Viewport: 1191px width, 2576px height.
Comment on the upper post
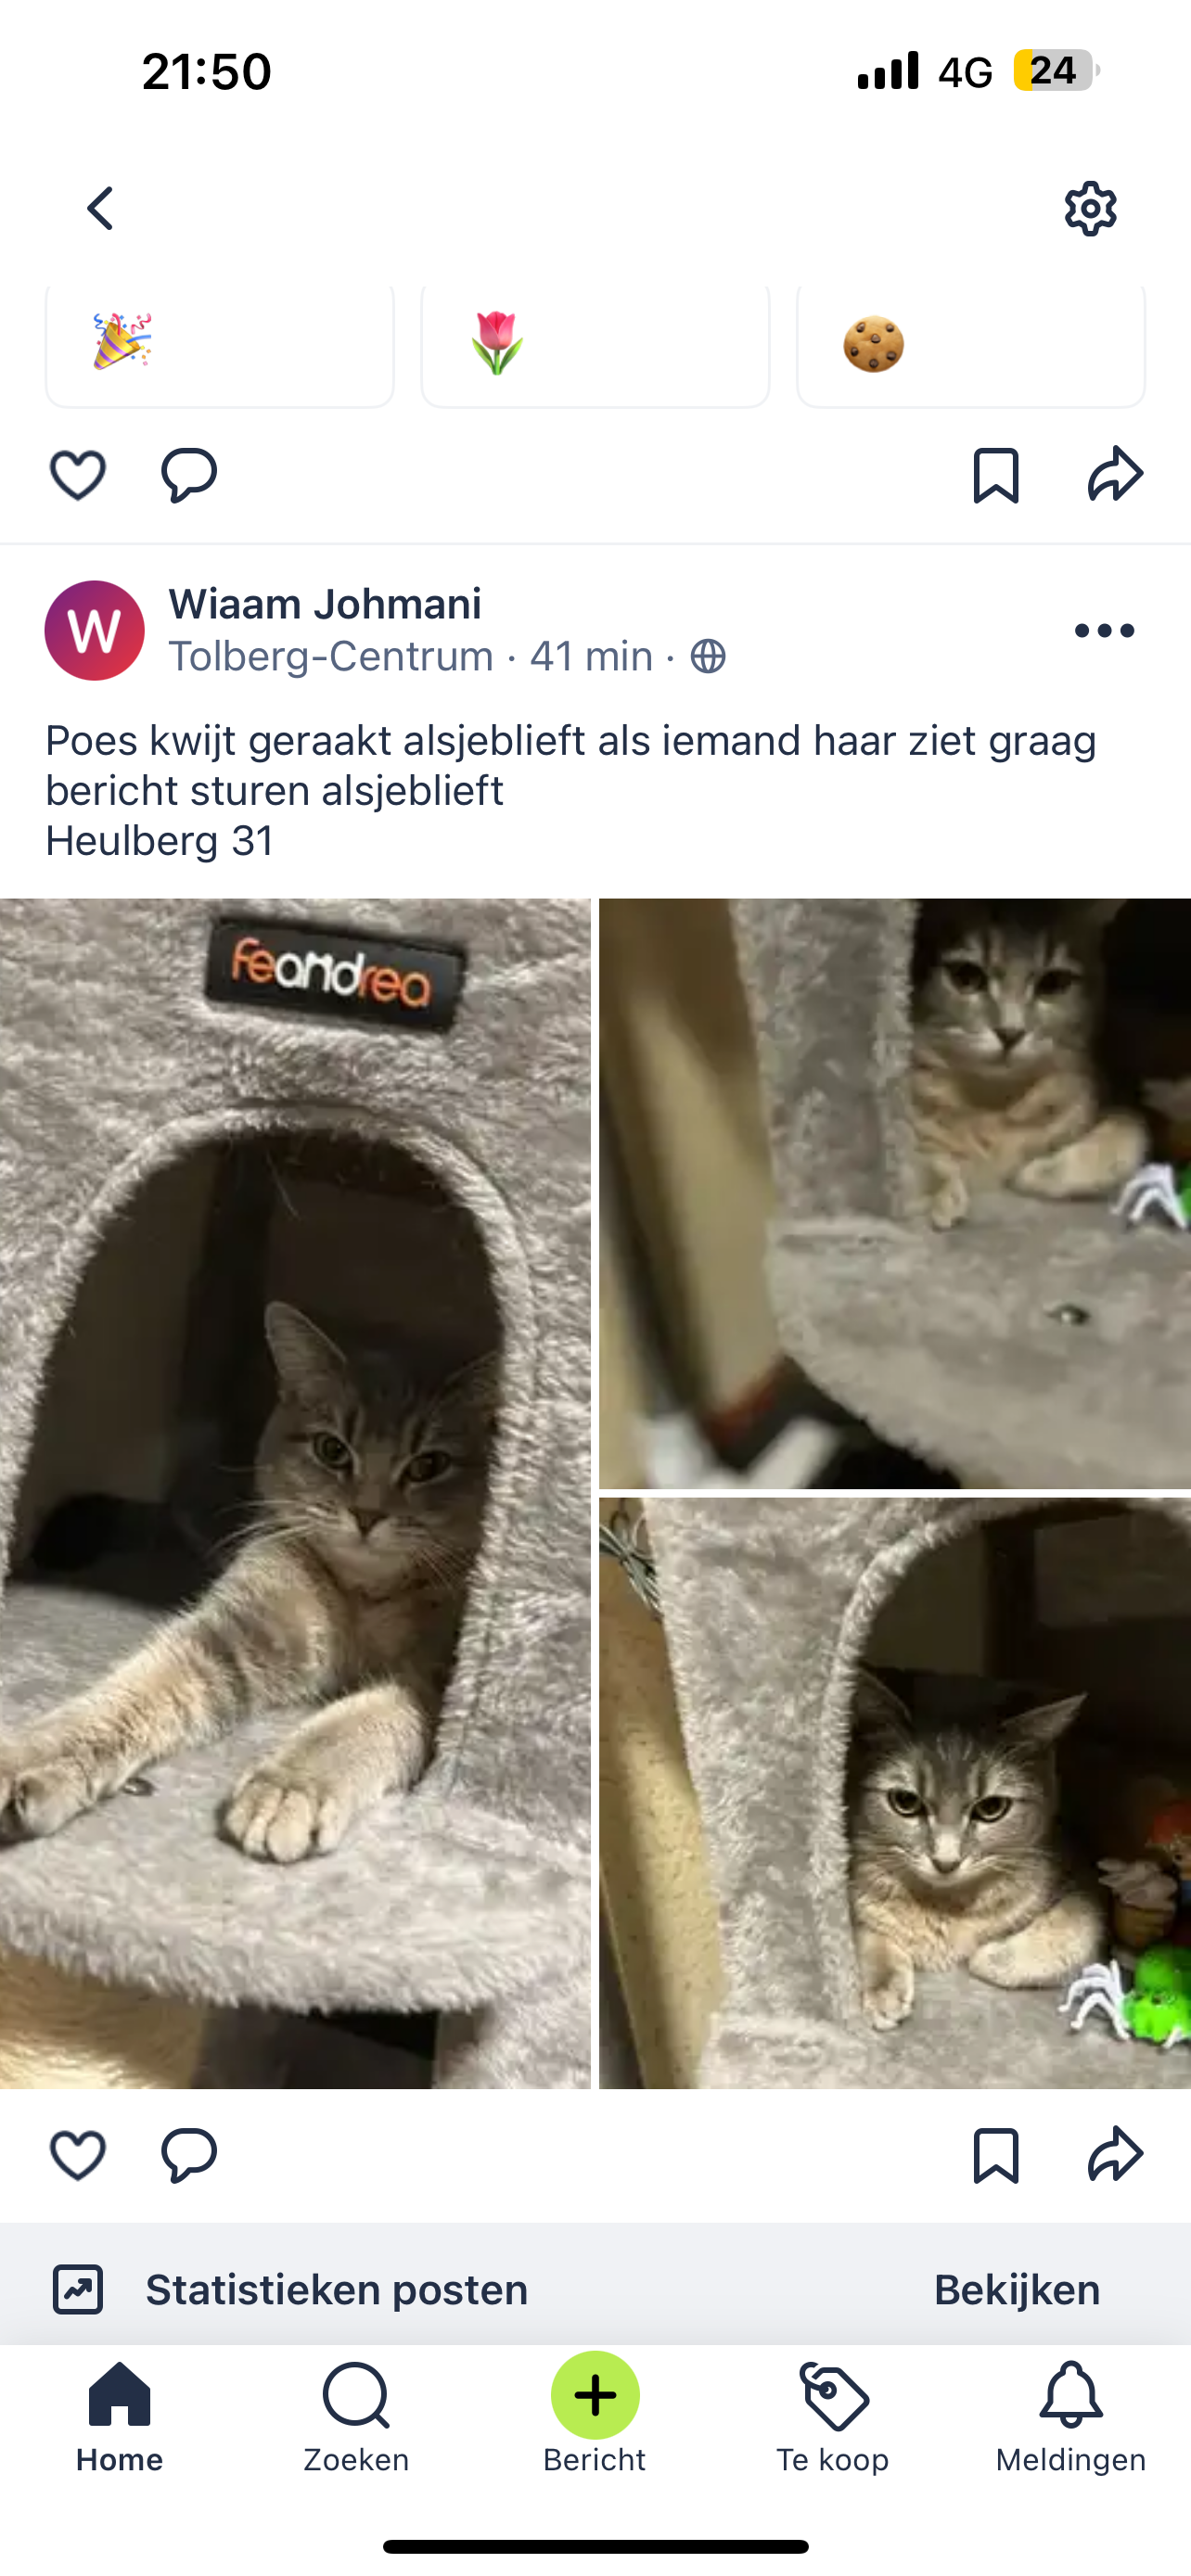(189, 475)
